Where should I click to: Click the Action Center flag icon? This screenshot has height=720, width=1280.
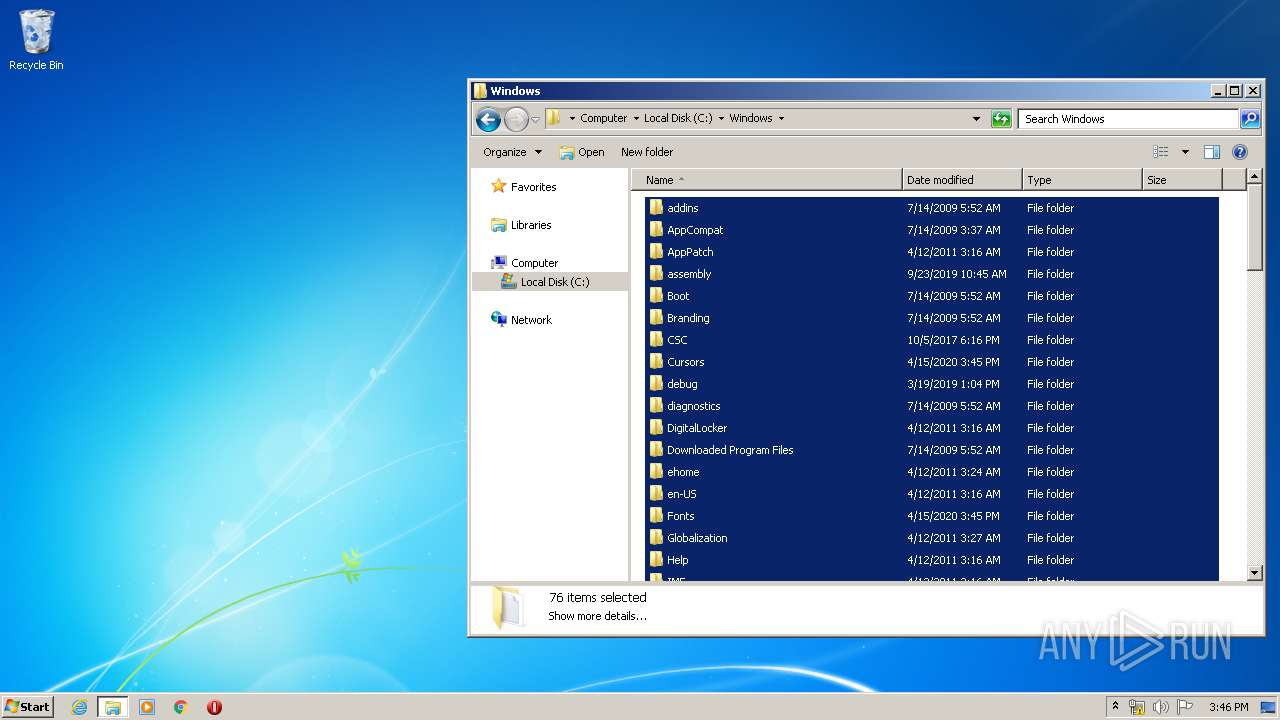pos(1185,707)
